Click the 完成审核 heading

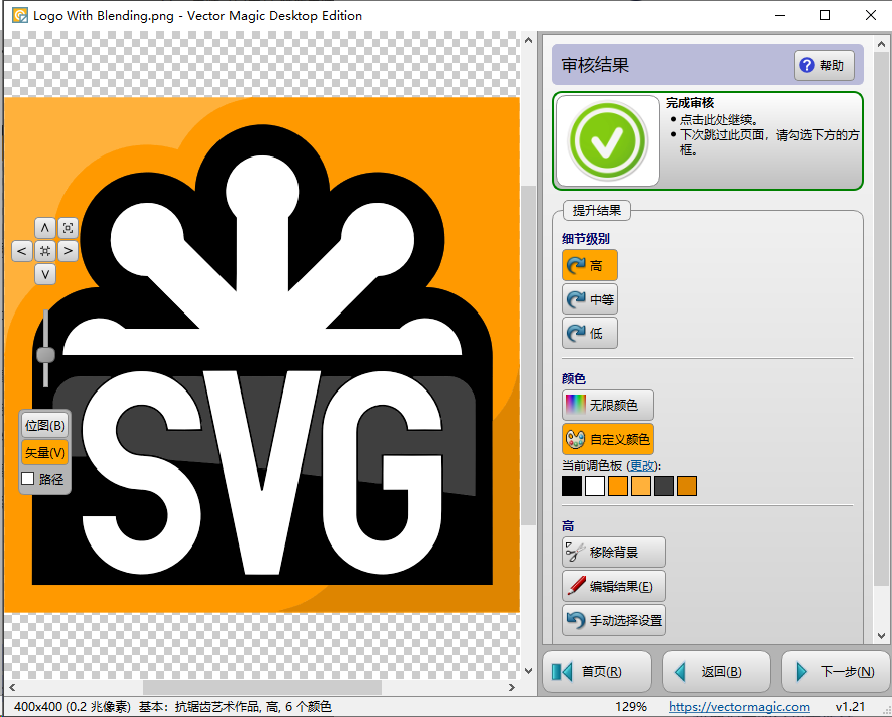[689, 103]
